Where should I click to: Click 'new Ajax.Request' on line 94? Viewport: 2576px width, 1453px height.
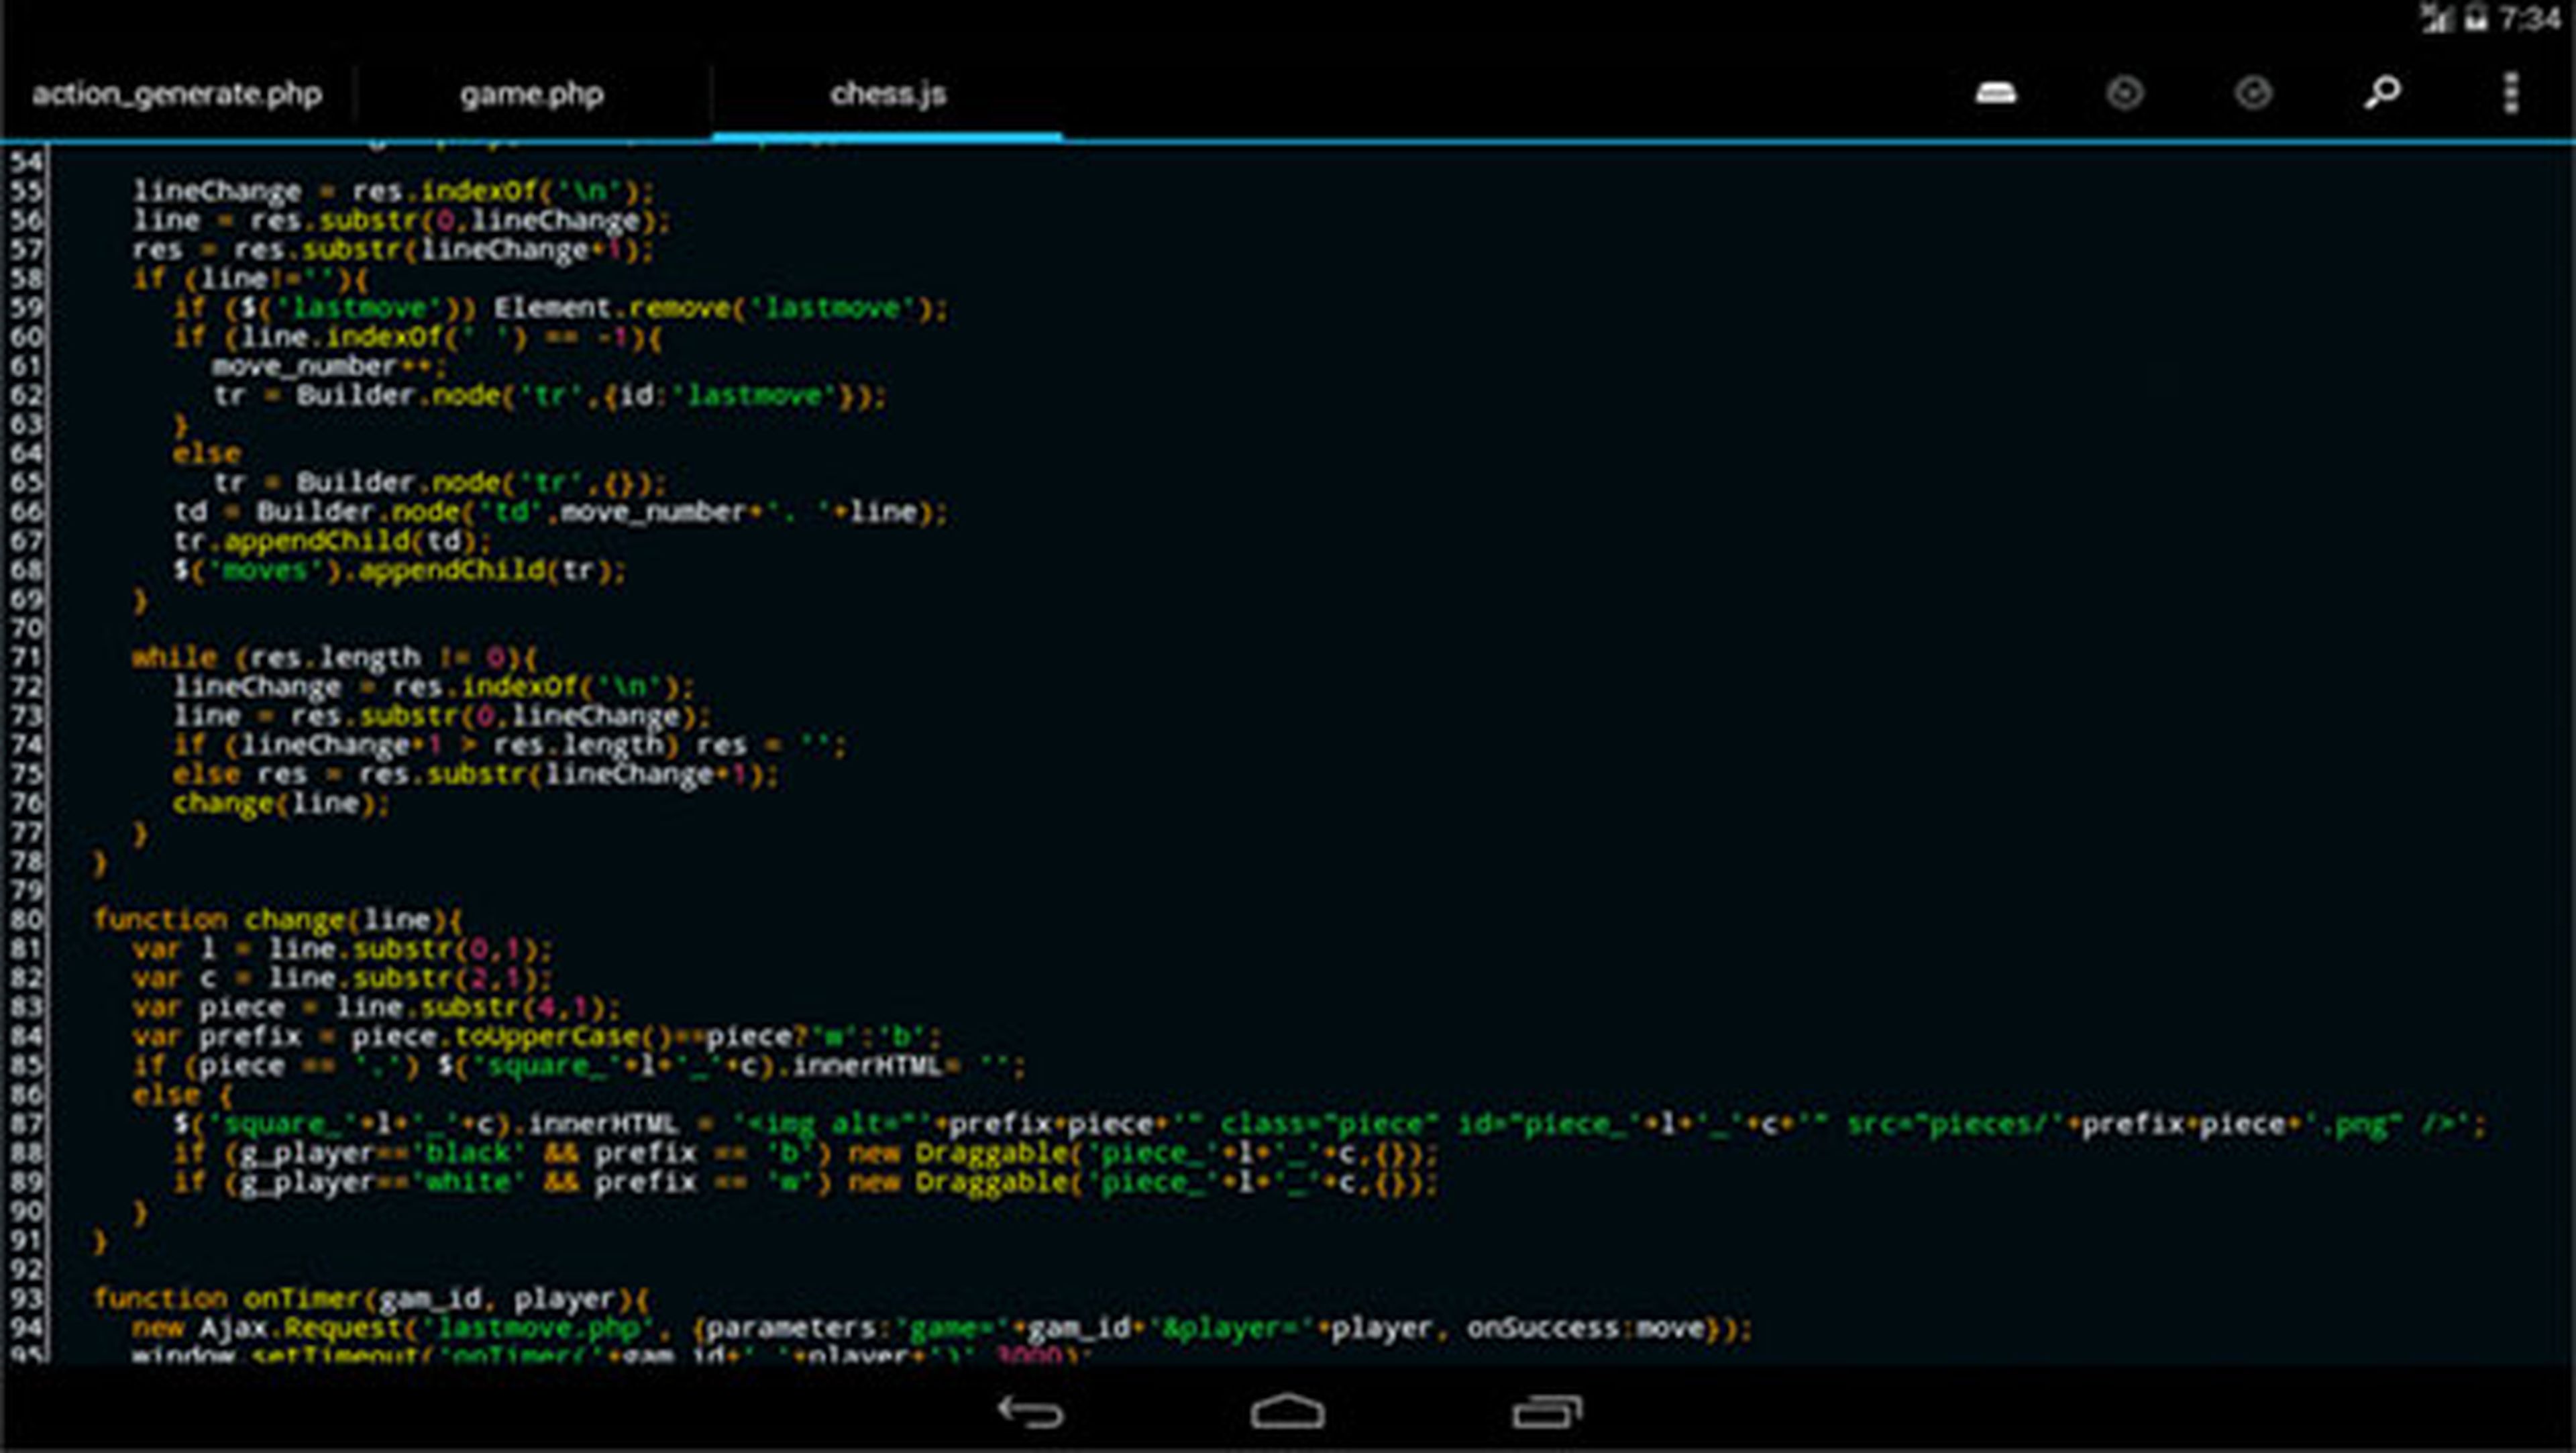click(x=268, y=1328)
